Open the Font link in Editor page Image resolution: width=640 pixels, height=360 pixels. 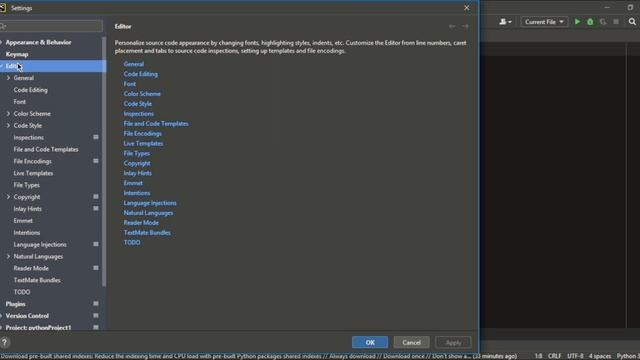pyautogui.click(x=130, y=84)
